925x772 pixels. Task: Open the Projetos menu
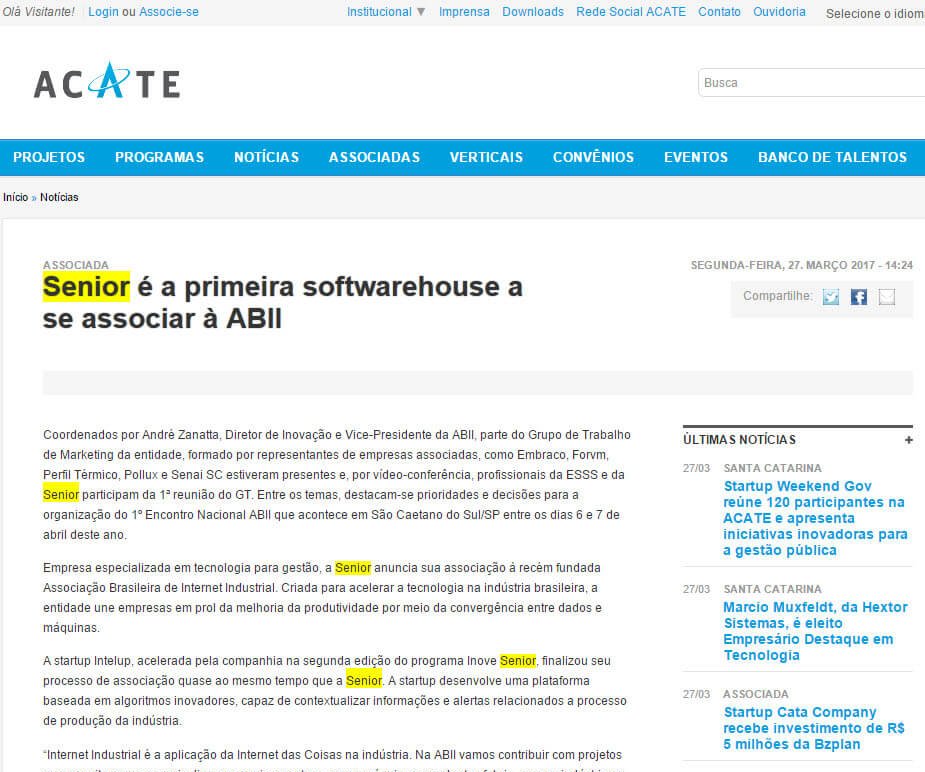pyautogui.click(x=49, y=157)
